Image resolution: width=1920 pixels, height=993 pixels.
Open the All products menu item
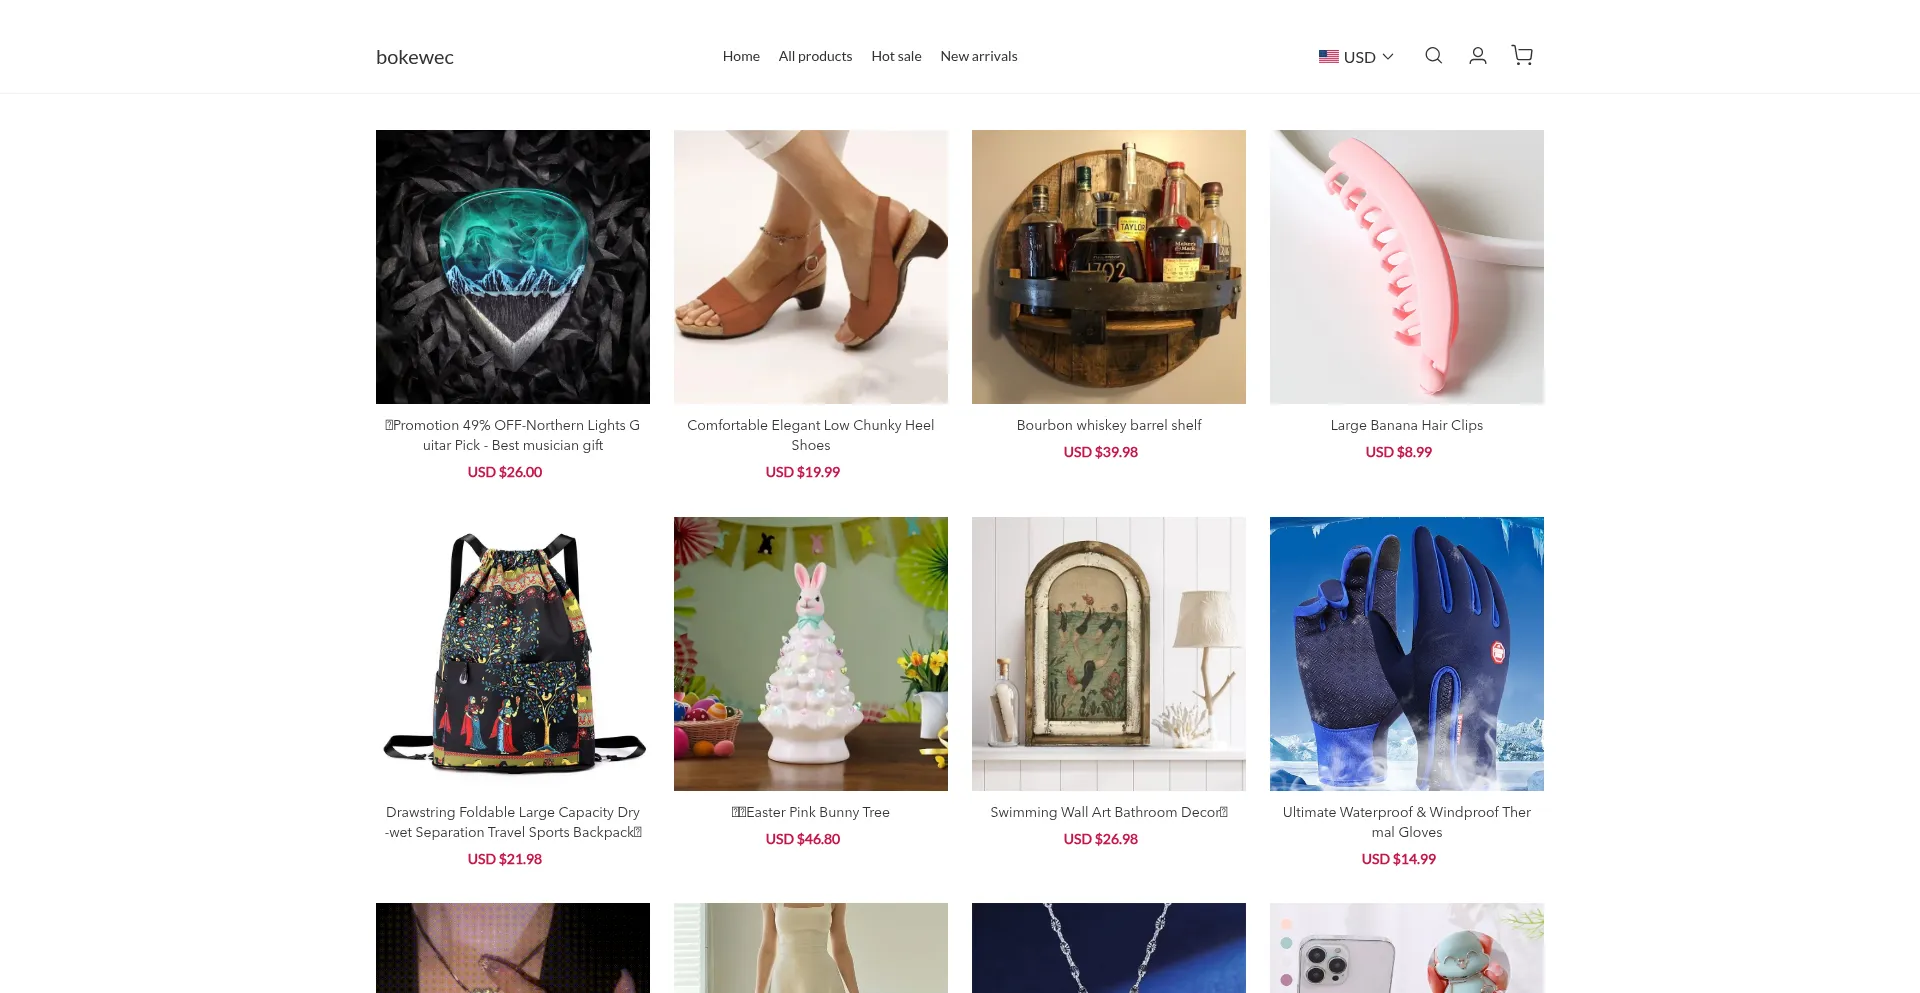pos(815,56)
